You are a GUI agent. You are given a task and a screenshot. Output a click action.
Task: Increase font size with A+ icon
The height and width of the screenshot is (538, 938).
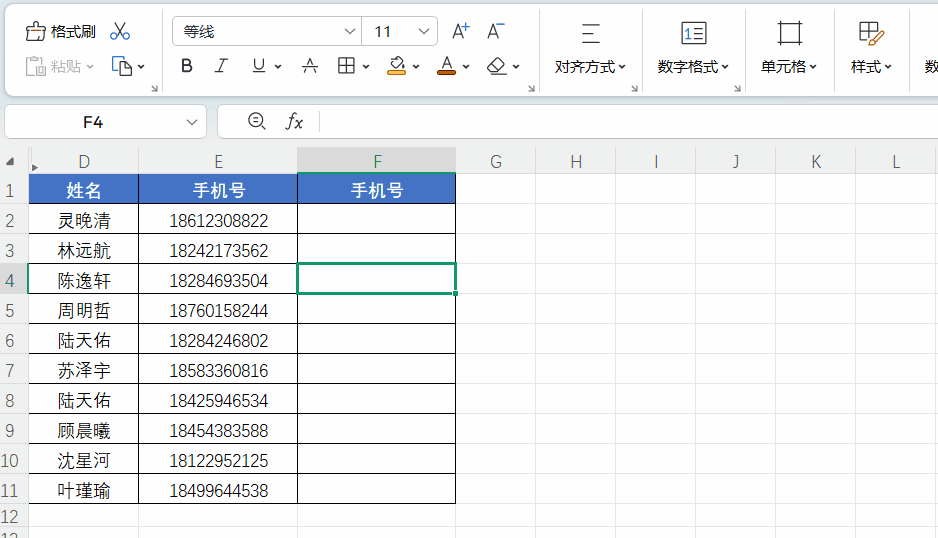coord(461,31)
